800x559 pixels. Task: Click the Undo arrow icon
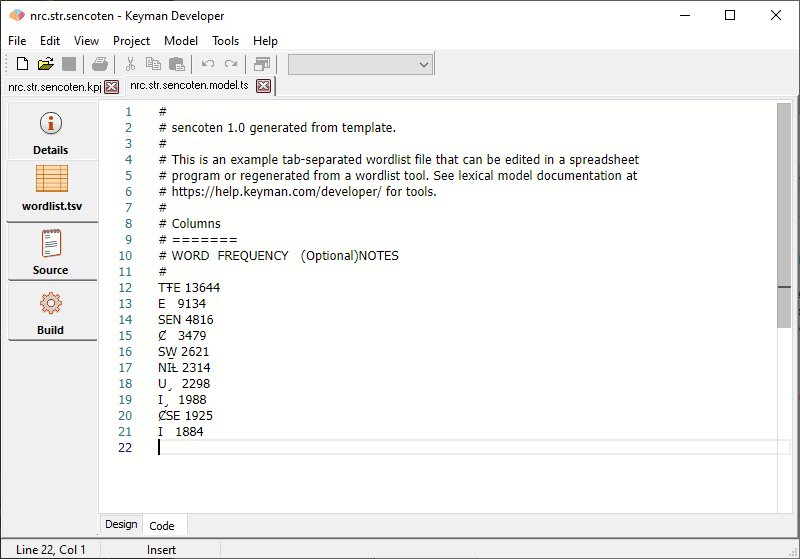[x=208, y=64]
